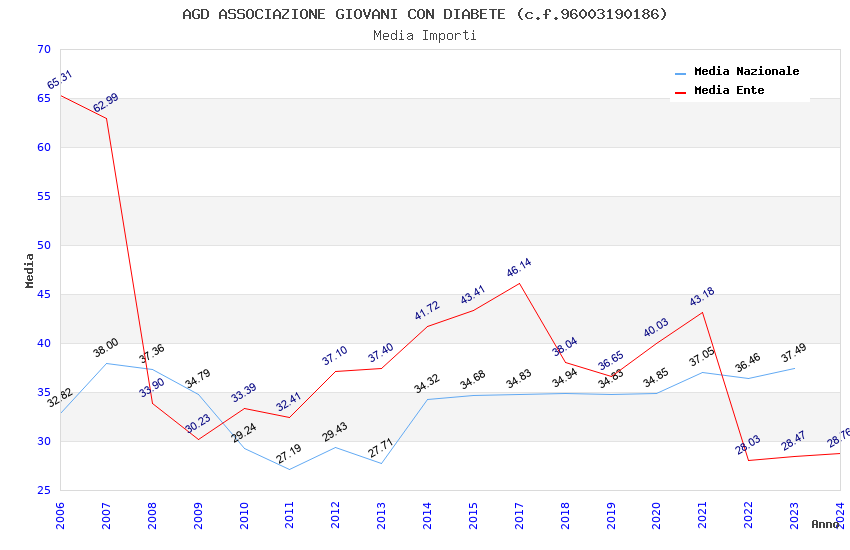Click the 27.71 national average label
850x550 pixels.
click(381, 448)
